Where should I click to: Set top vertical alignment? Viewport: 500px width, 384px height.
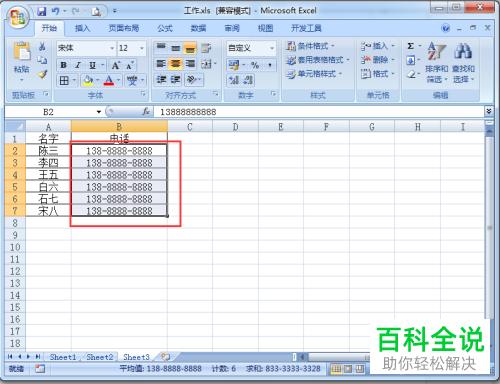pos(161,48)
